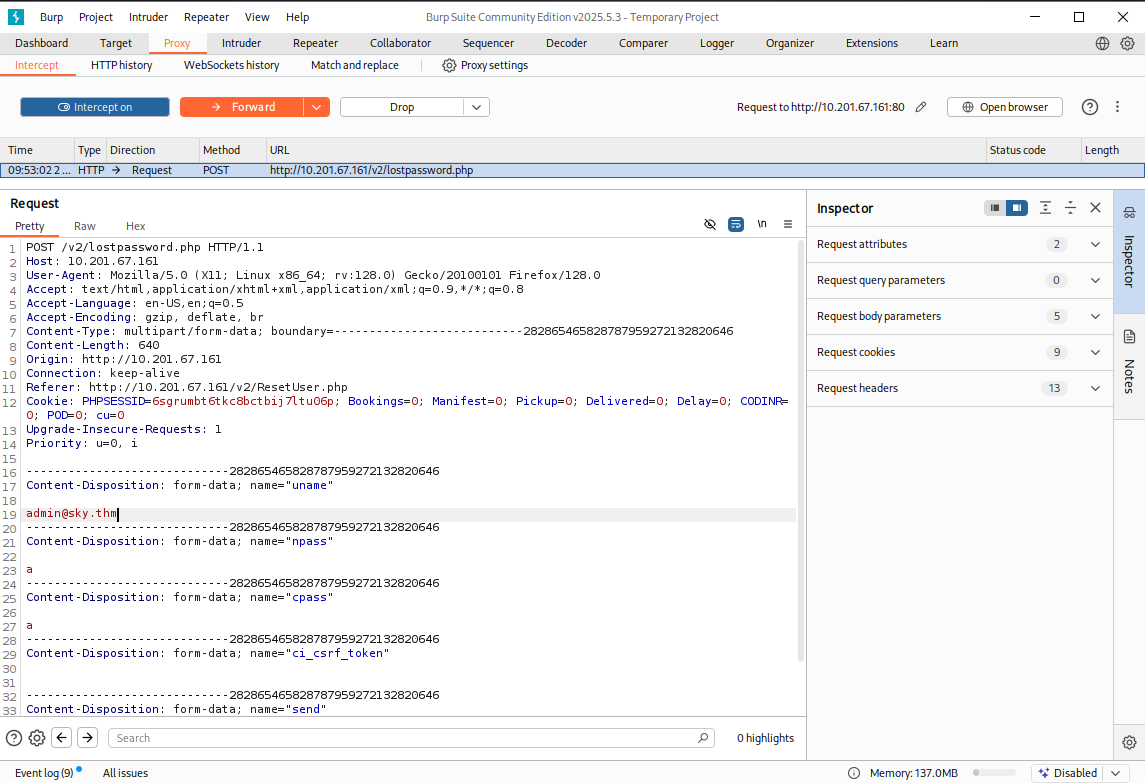Image resolution: width=1145 pixels, height=783 pixels.
Task: Select the lostpassword.php request row
Action: click(x=572, y=170)
